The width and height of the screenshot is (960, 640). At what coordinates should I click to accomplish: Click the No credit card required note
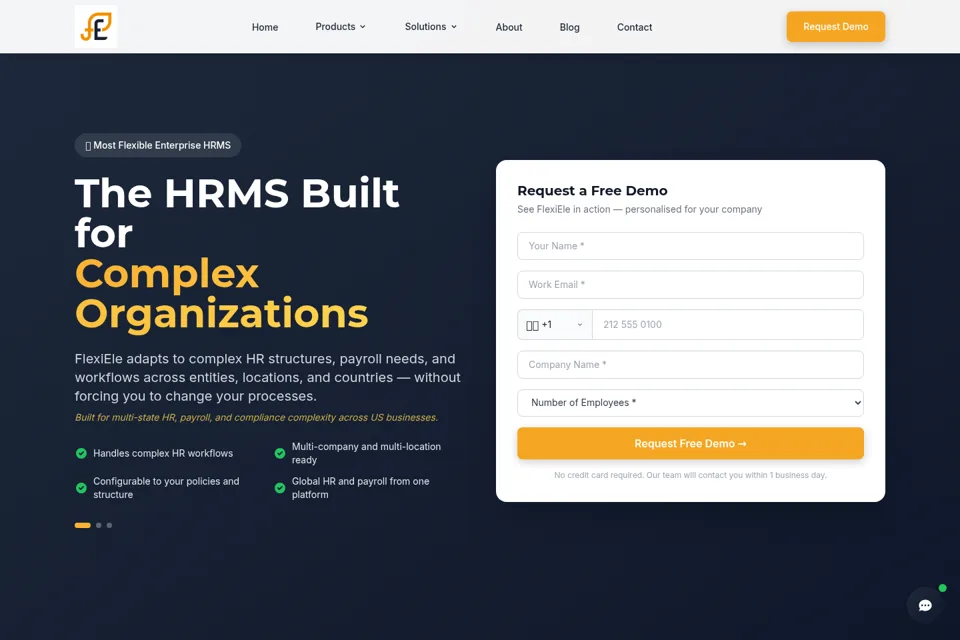pos(690,475)
